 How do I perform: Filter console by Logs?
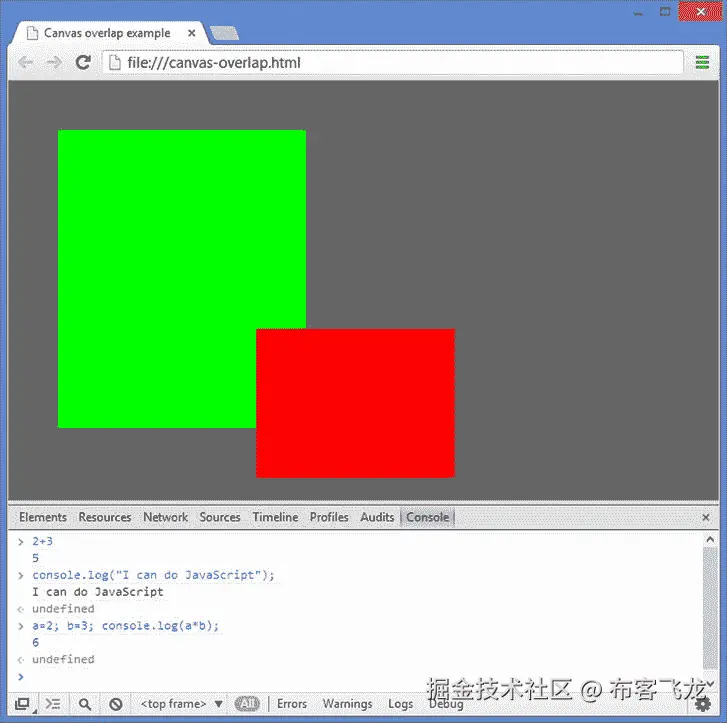[401, 704]
